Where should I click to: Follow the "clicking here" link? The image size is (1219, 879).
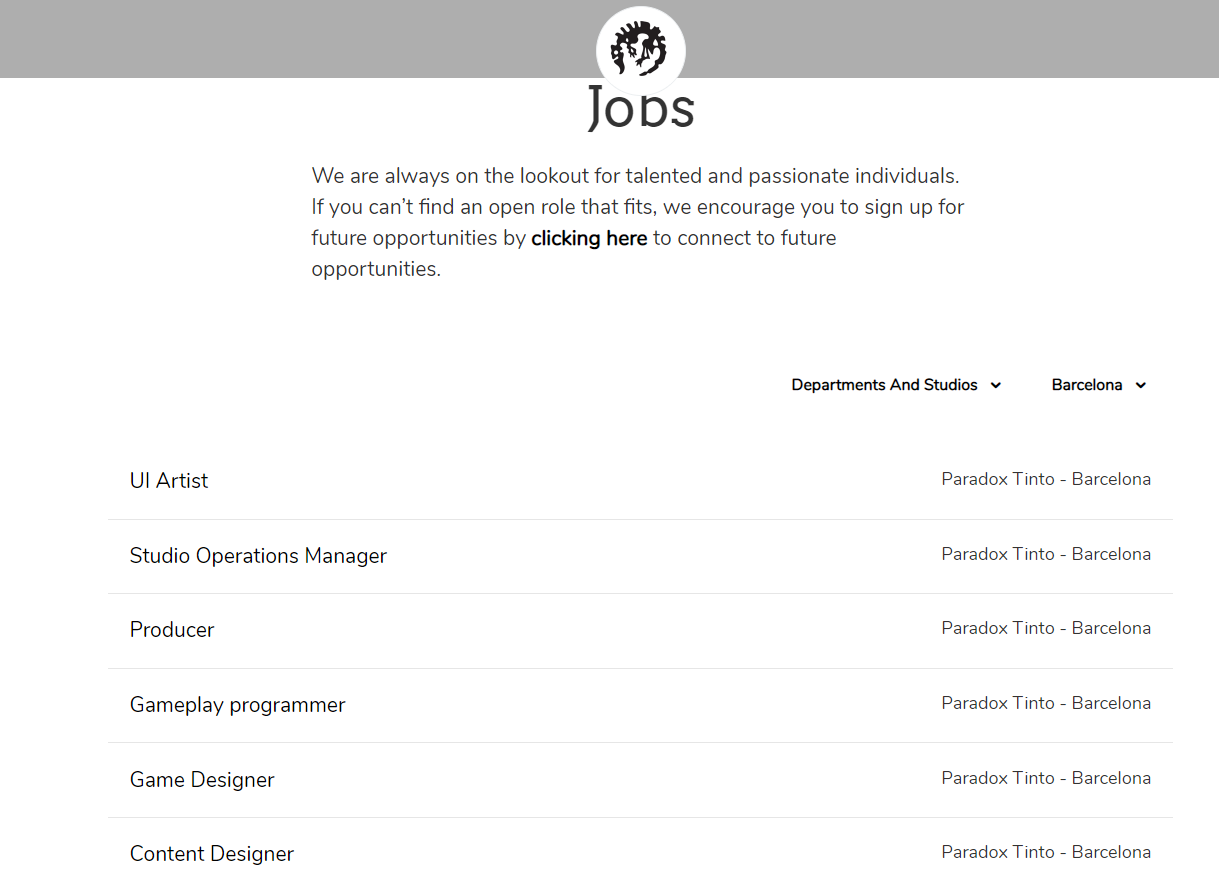[x=589, y=238]
